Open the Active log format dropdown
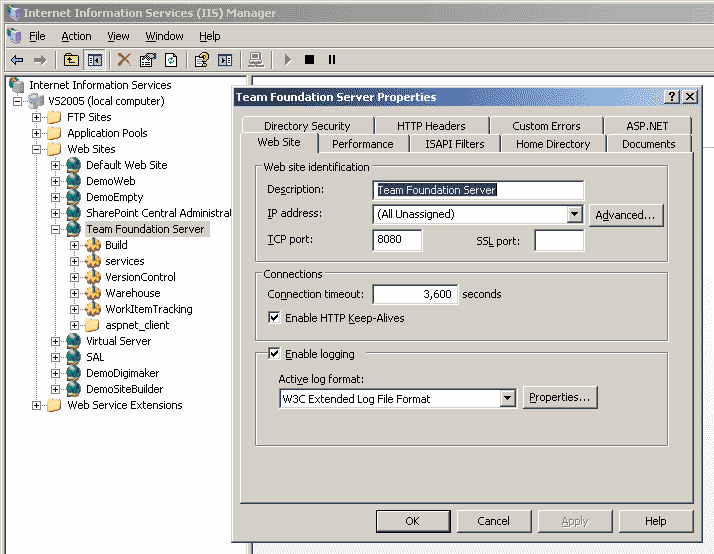714x554 pixels. [507, 399]
